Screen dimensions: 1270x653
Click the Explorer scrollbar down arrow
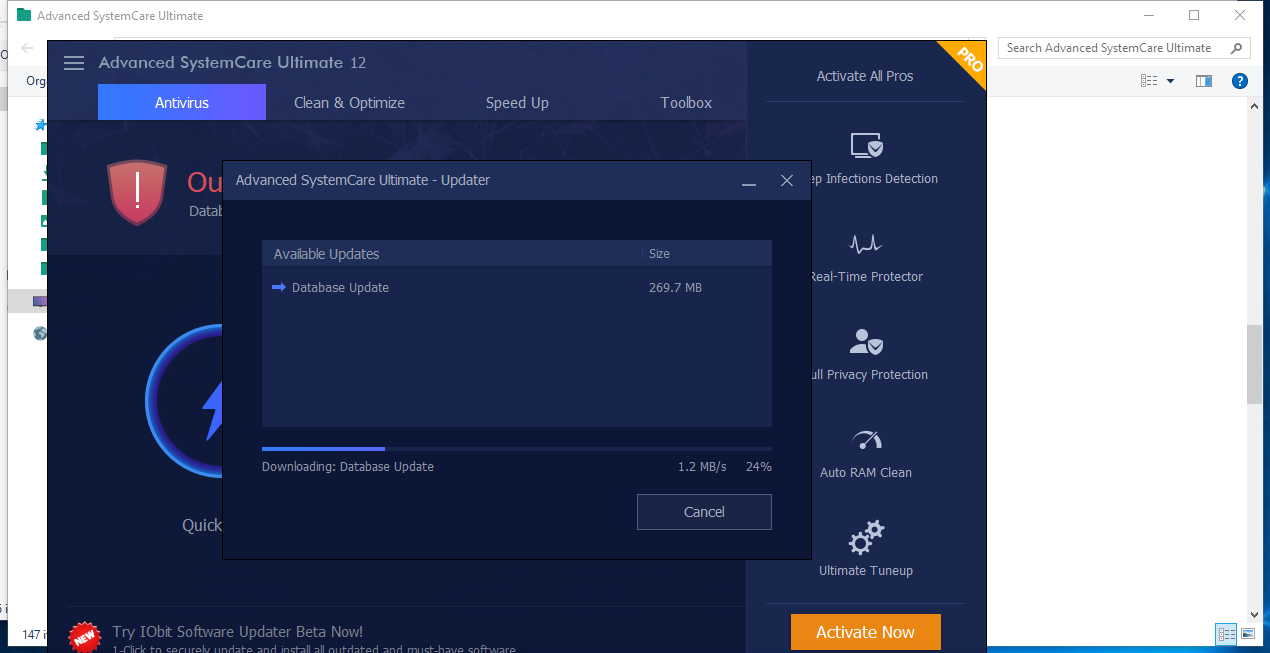tap(1254, 614)
